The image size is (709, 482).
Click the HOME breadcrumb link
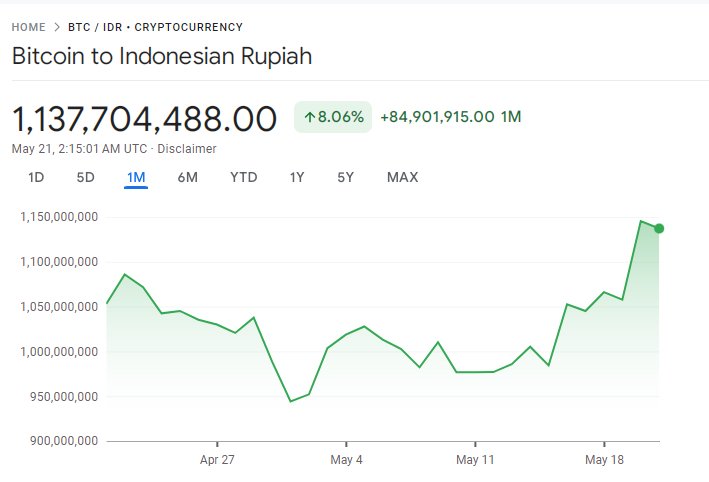(x=28, y=27)
